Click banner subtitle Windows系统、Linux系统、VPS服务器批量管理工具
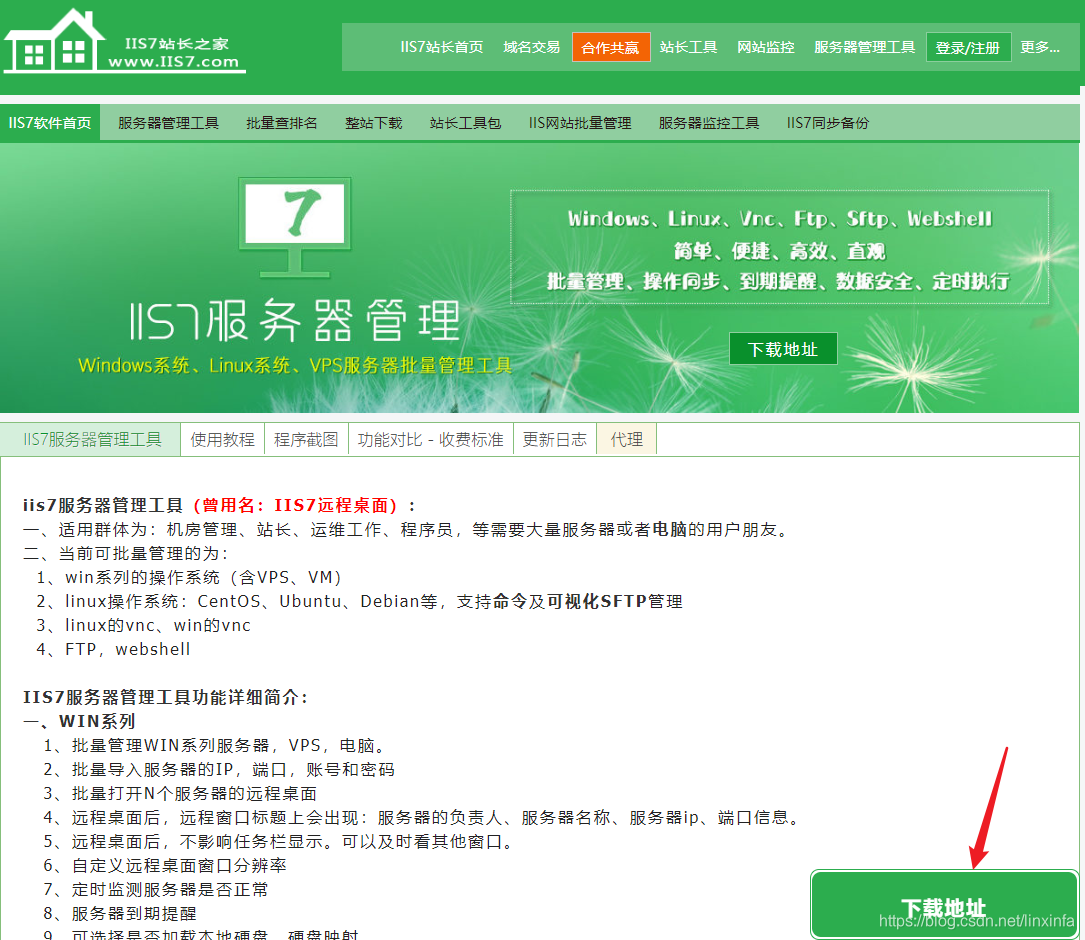 point(295,365)
